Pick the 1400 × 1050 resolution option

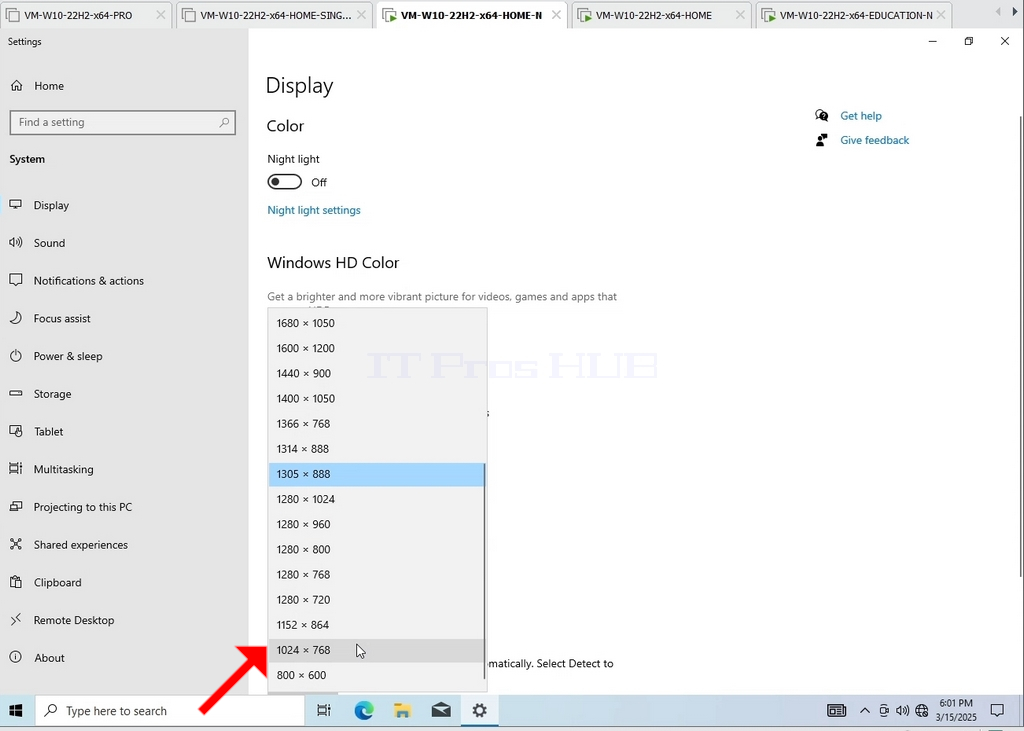coord(377,398)
